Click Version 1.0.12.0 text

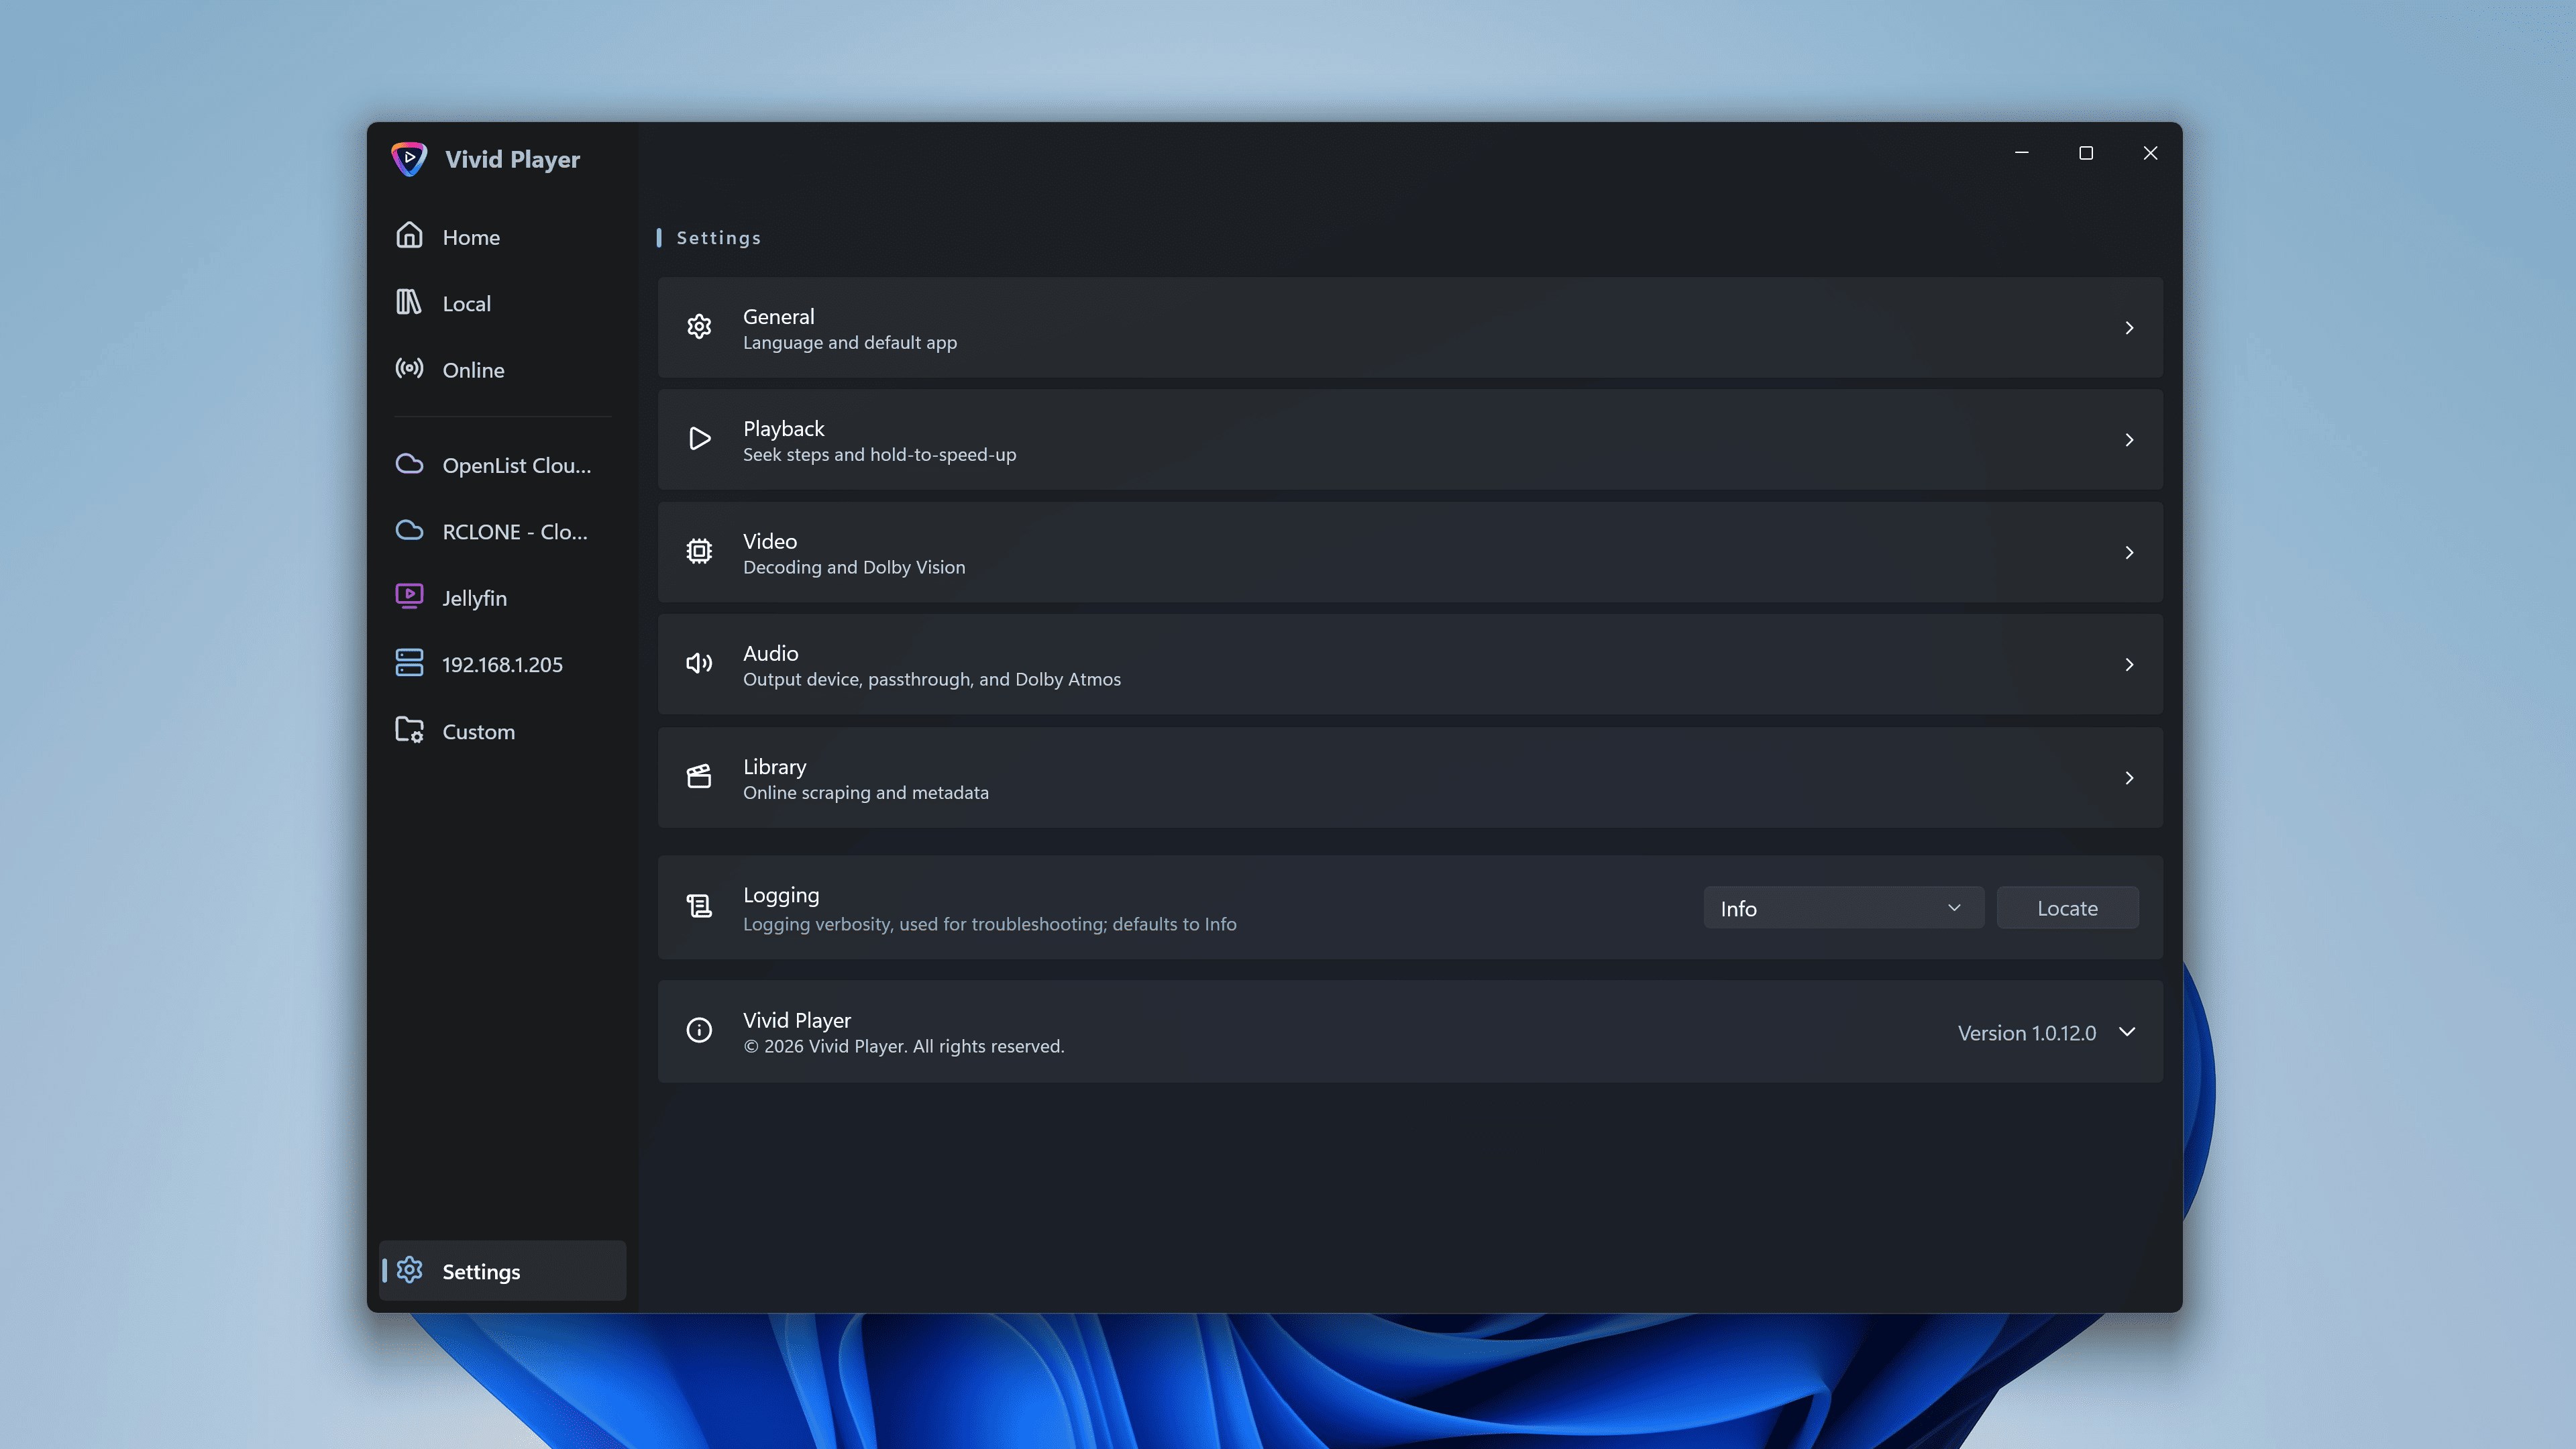point(2026,1033)
